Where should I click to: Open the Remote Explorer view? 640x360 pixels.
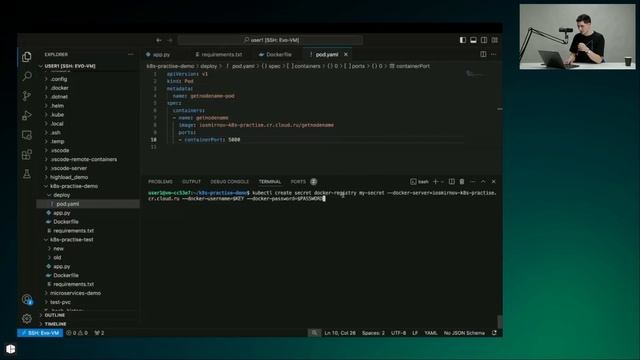coord(27,135)
